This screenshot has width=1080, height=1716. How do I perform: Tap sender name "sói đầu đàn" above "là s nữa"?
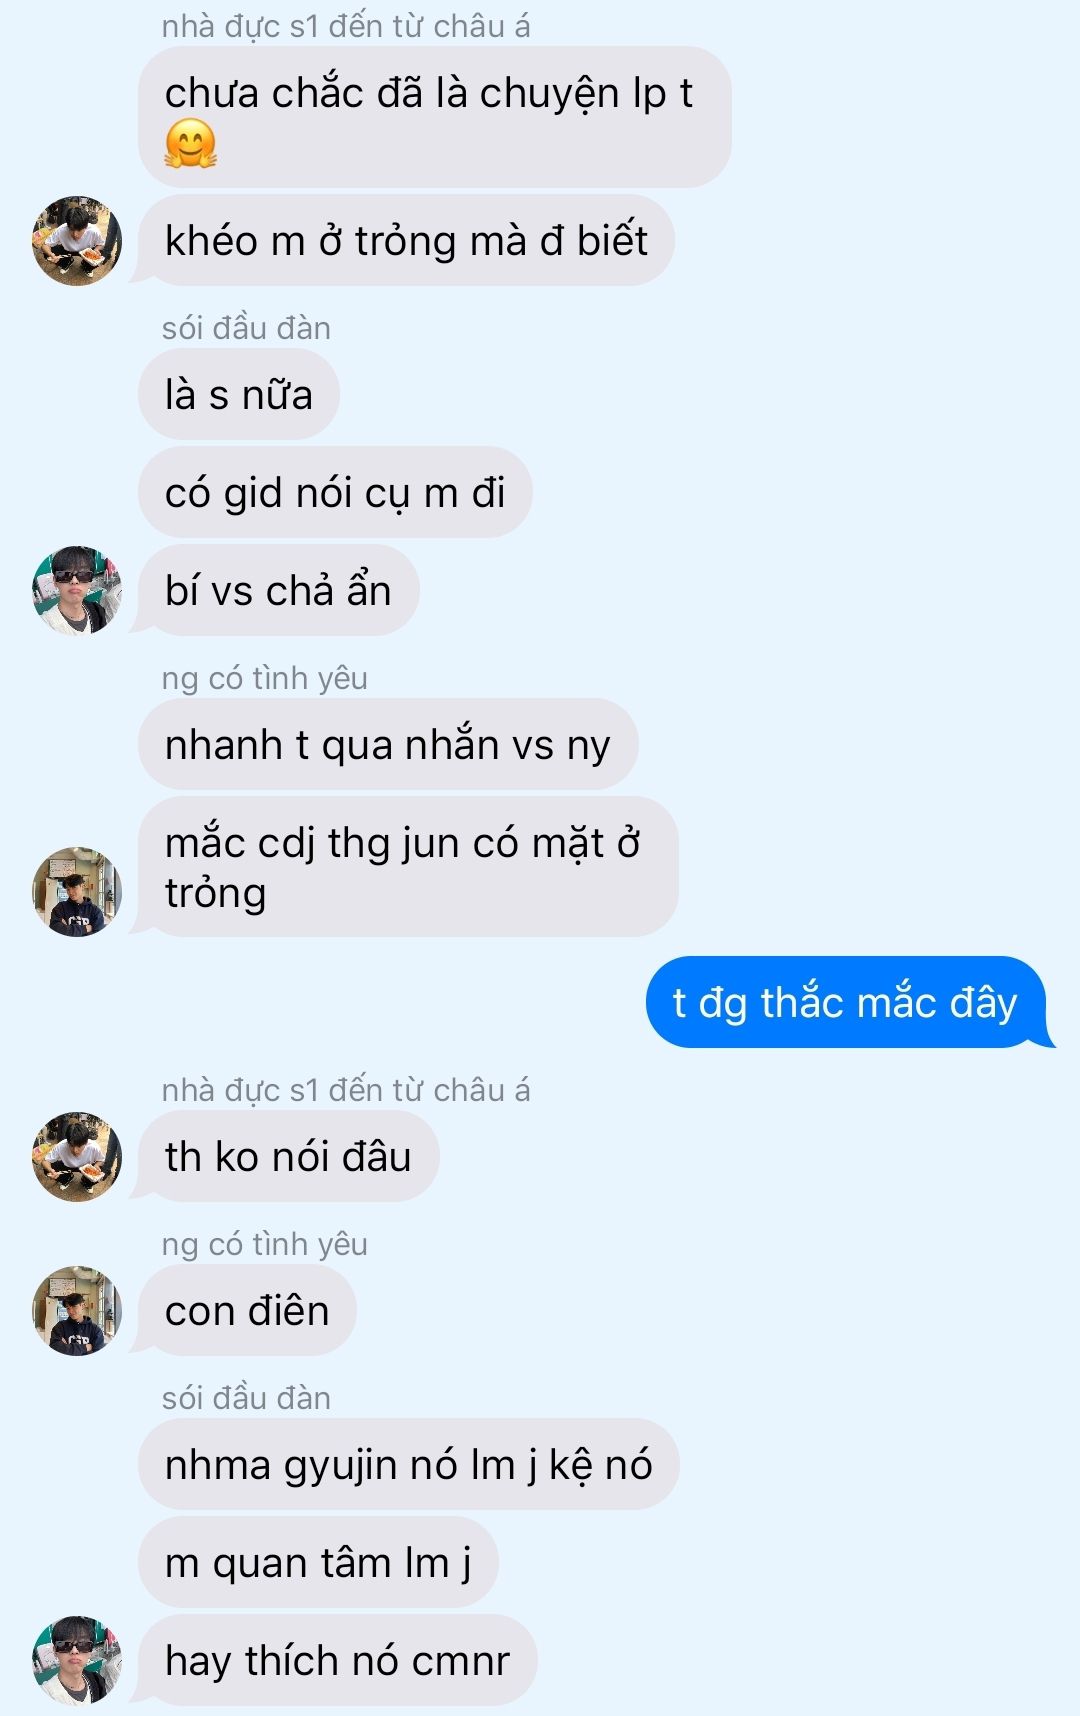tap(246, 328)
